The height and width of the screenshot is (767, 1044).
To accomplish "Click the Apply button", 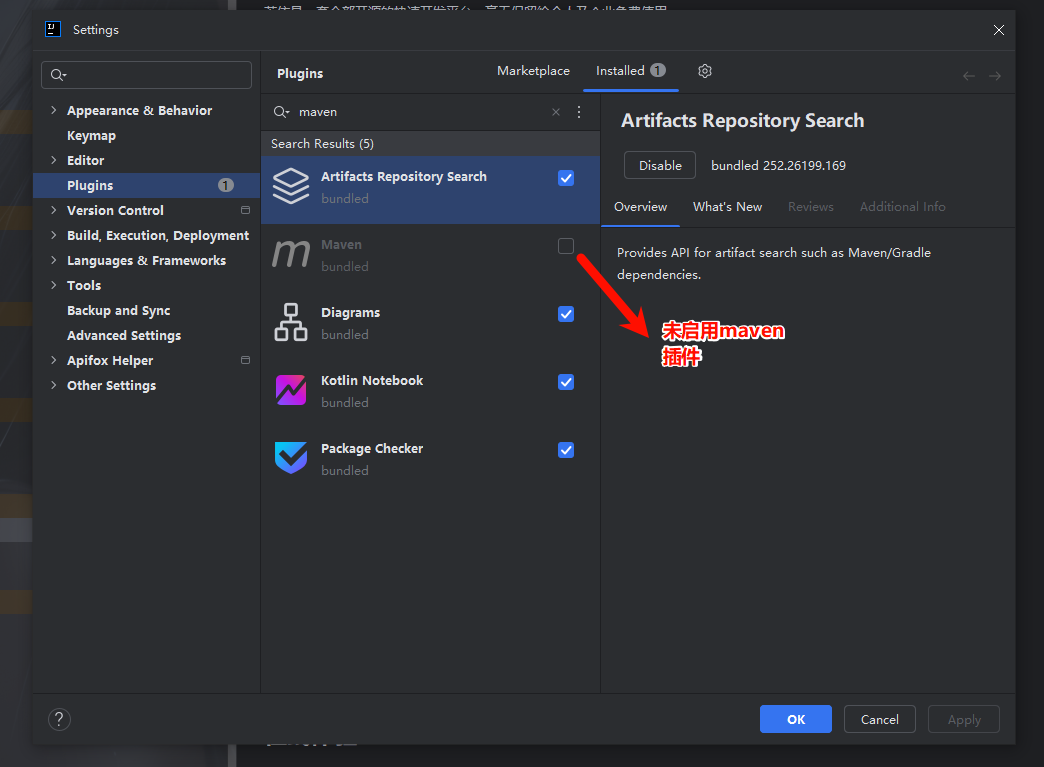I will 964,719.
